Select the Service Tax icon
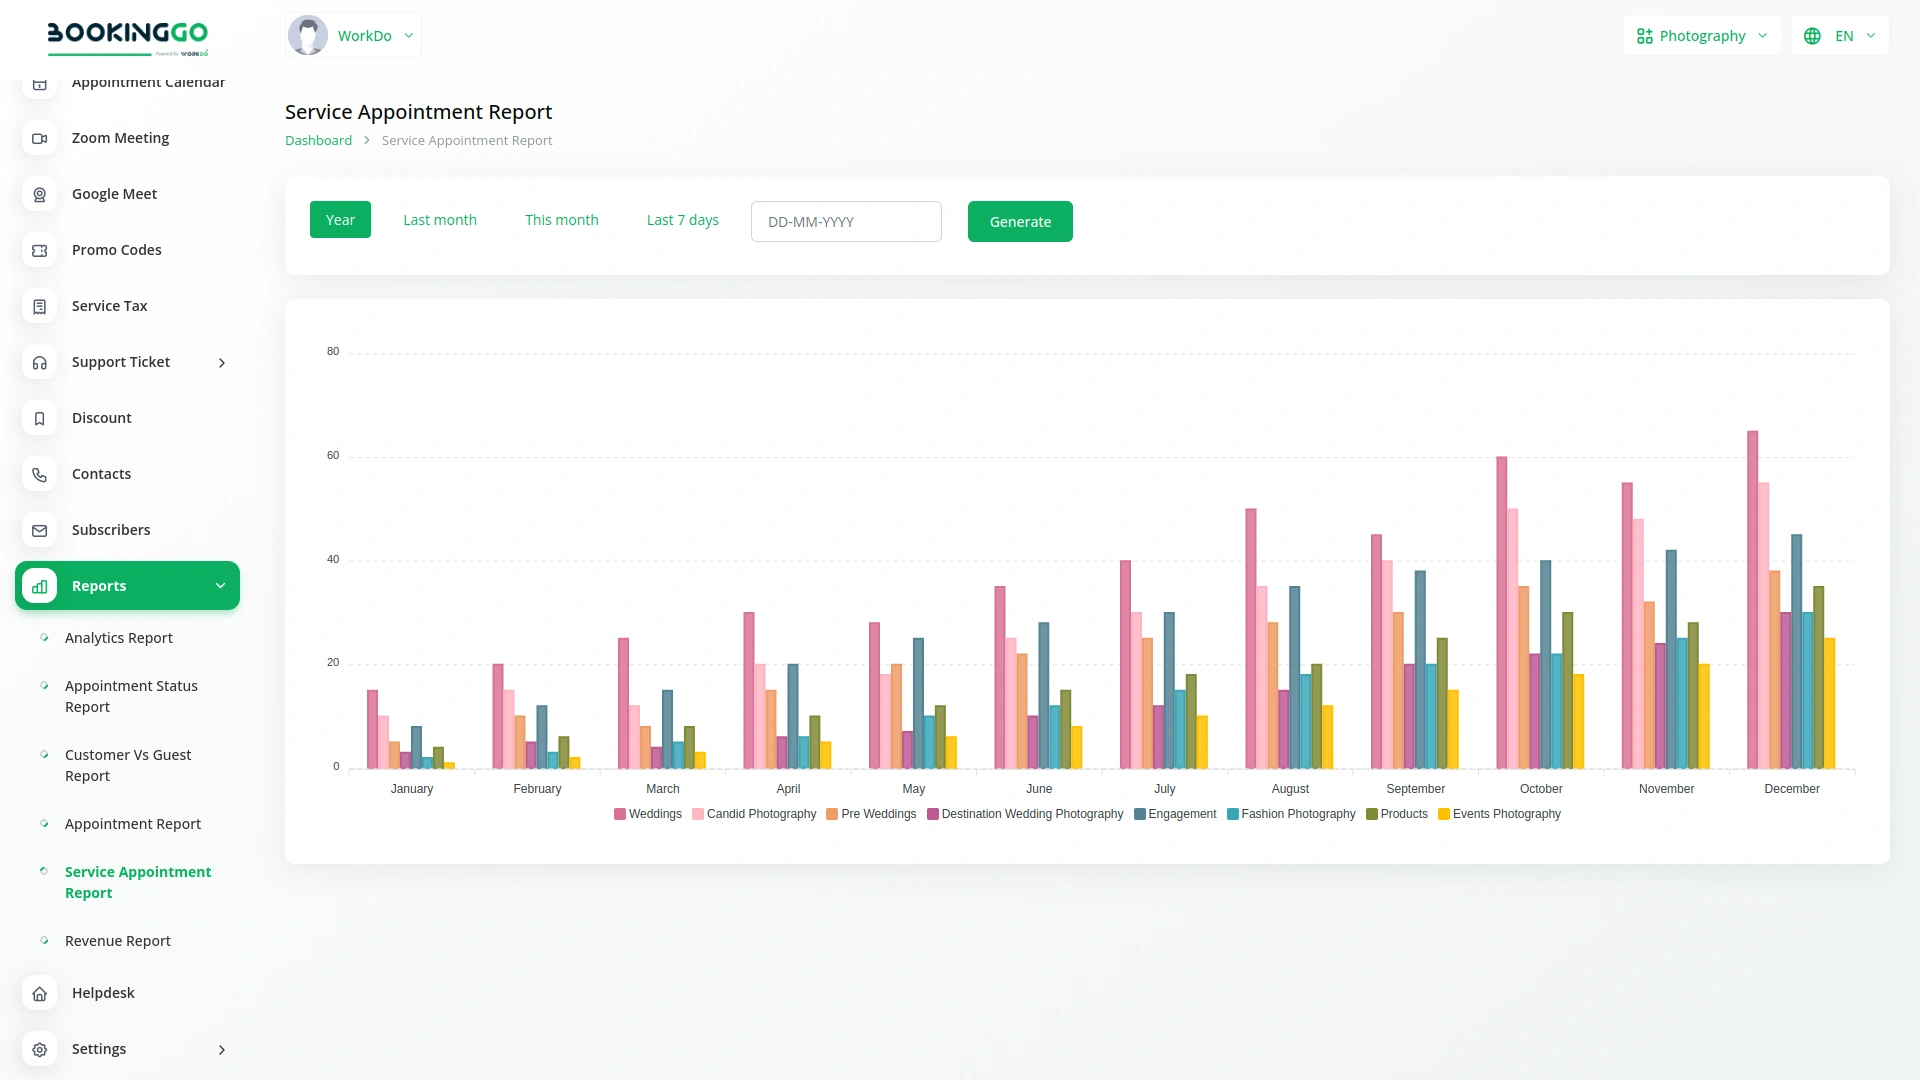 tap(39, 306)
